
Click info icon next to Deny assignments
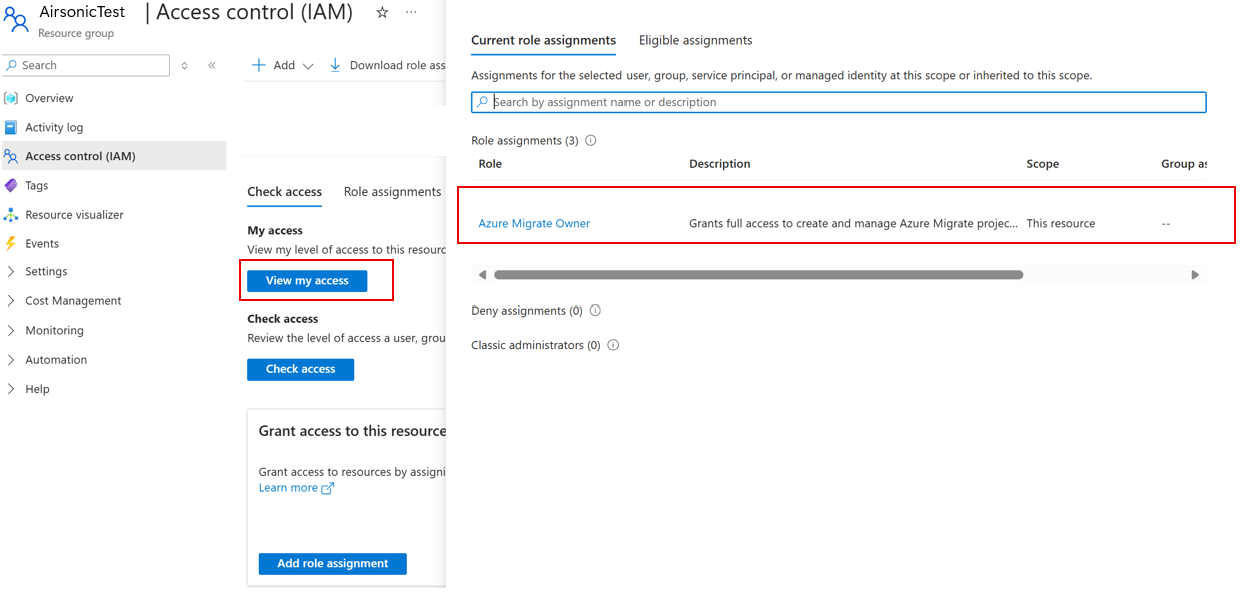[595, 311]
